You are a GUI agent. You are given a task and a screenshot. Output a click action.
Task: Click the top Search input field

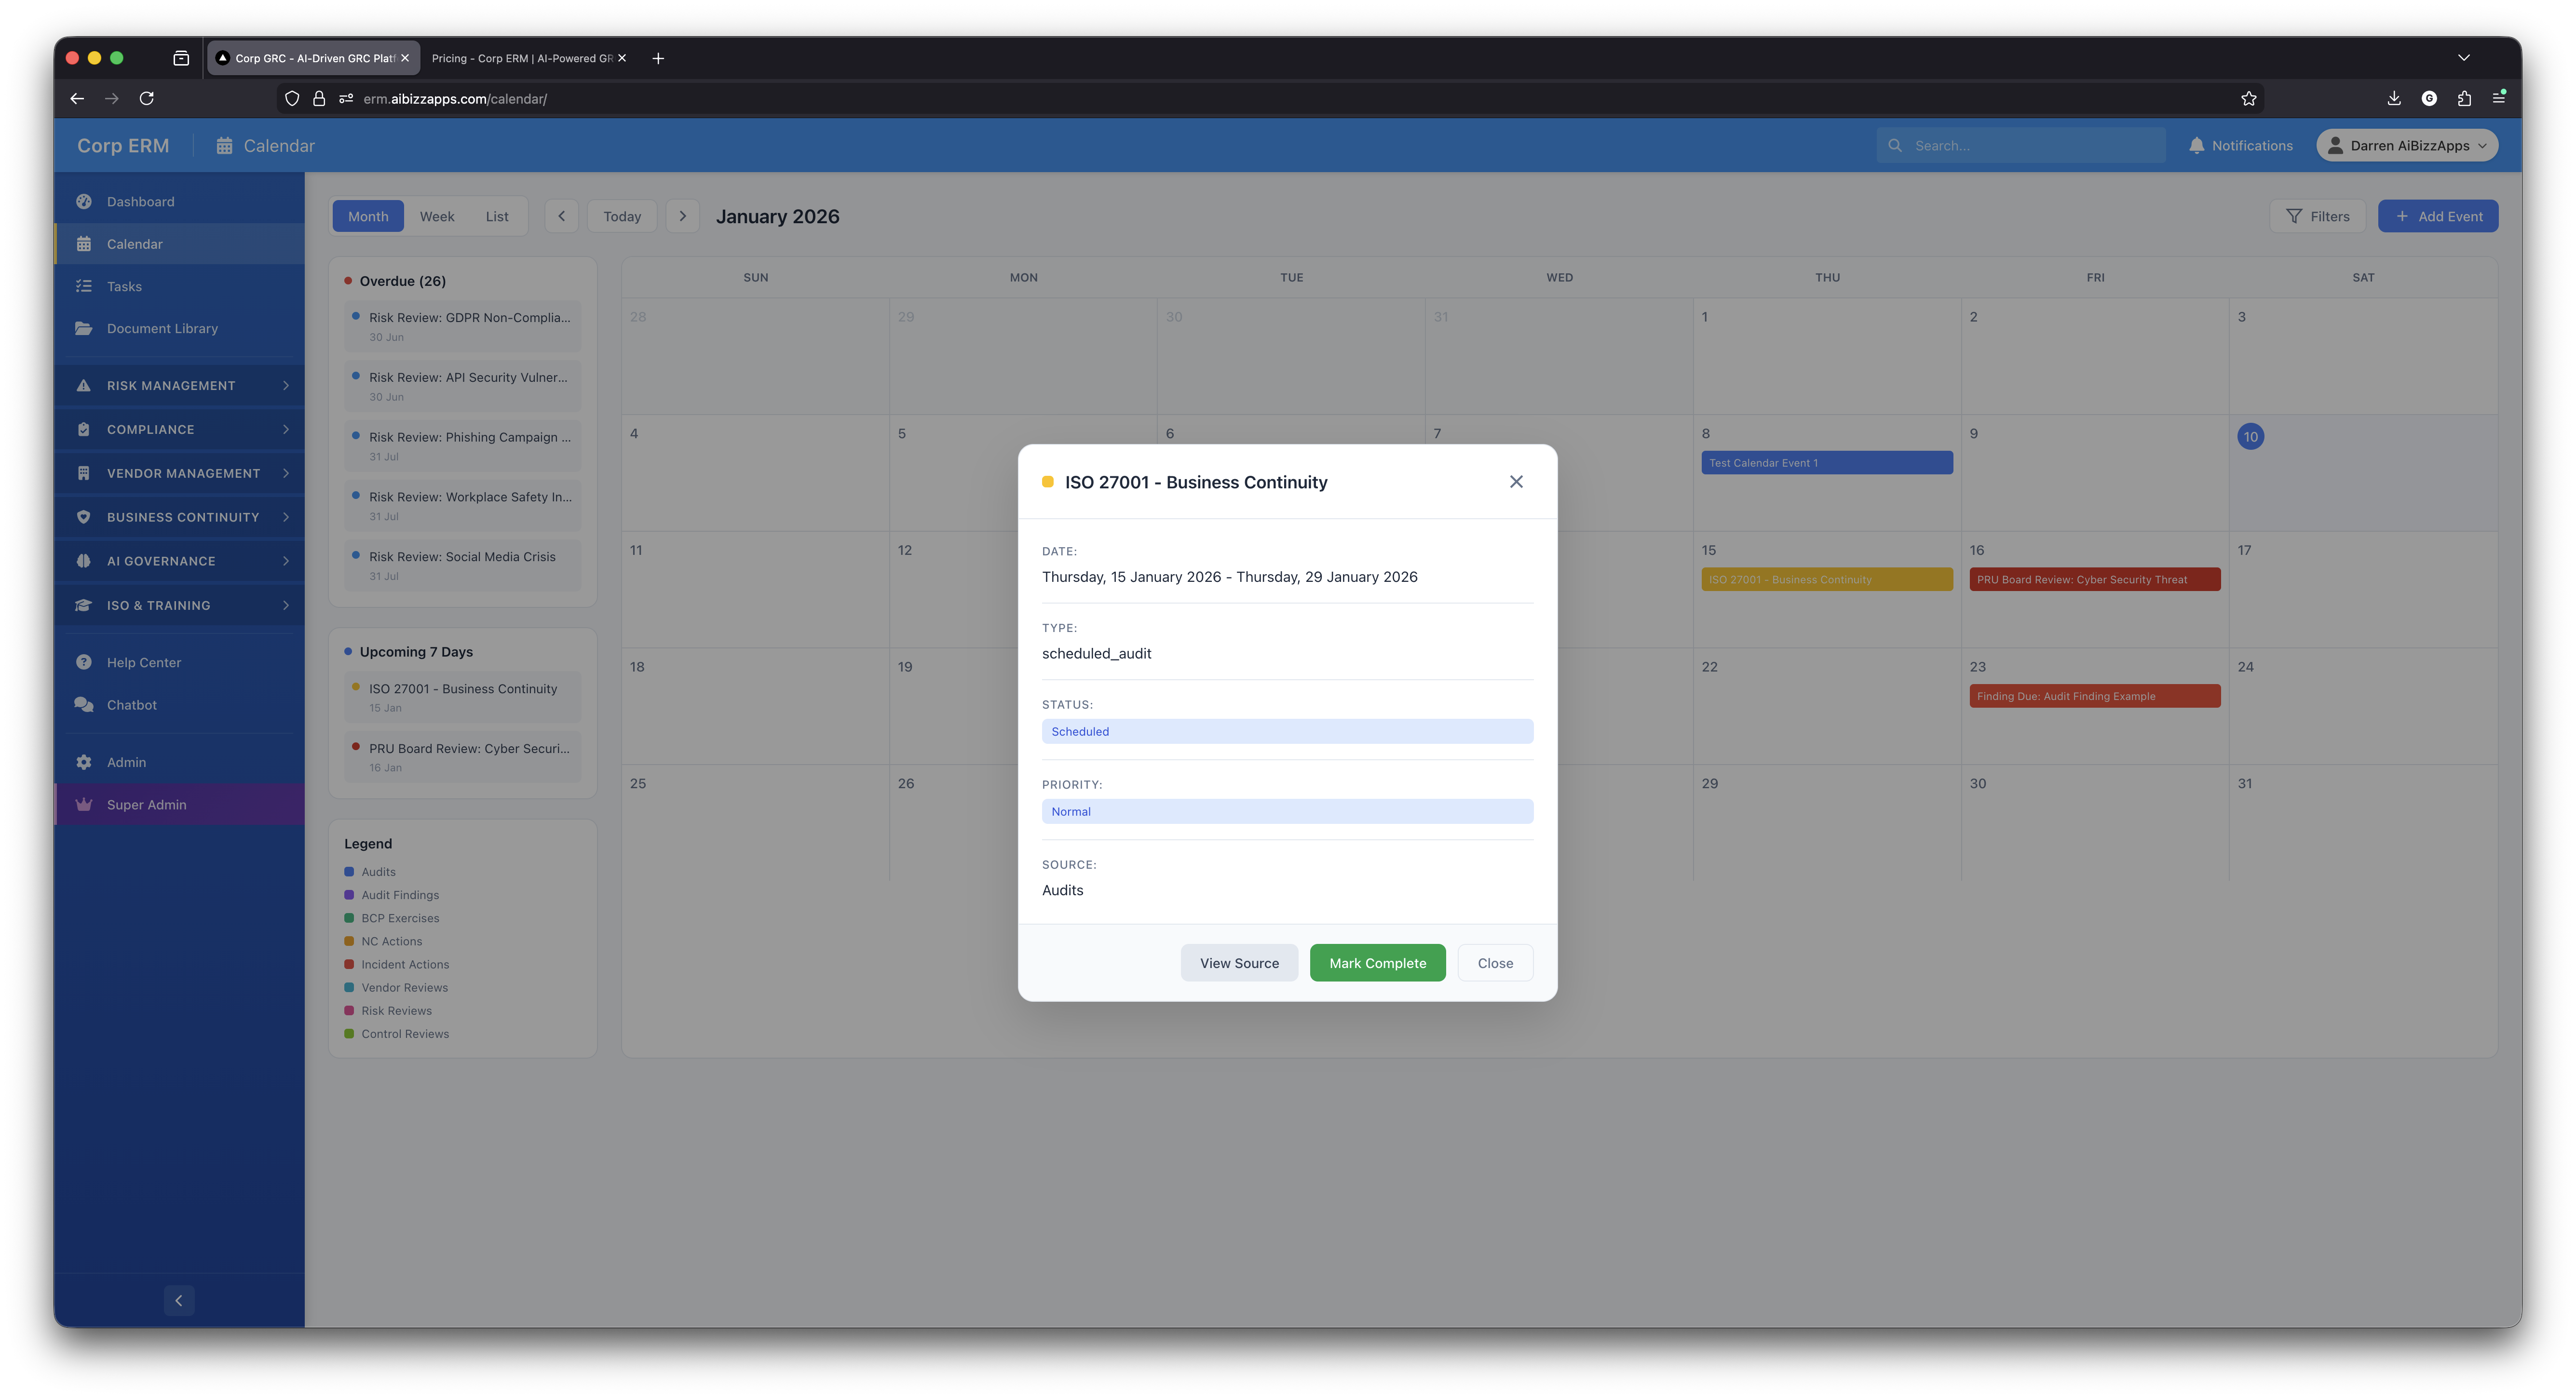pos(2030,146)
